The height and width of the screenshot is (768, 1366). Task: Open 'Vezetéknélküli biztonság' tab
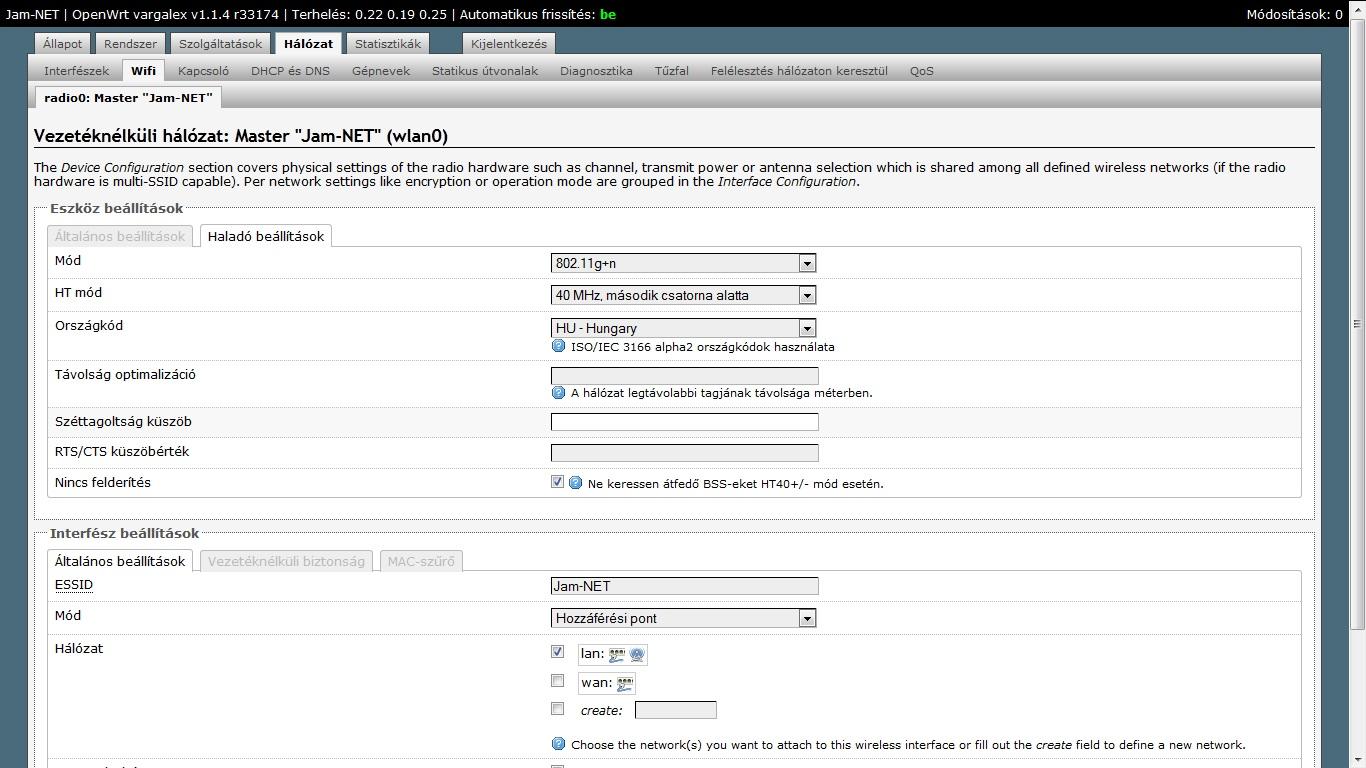pos(286,561)
